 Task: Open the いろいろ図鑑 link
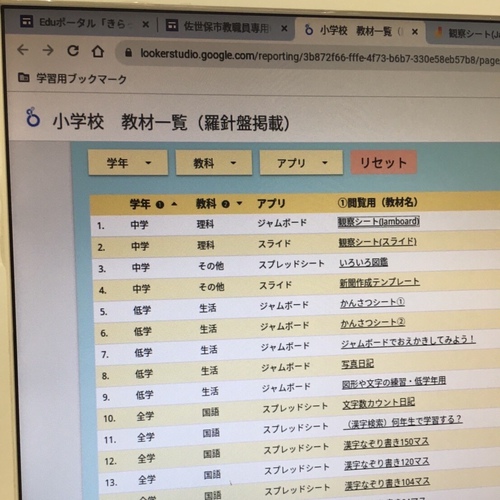click(364, 263)
